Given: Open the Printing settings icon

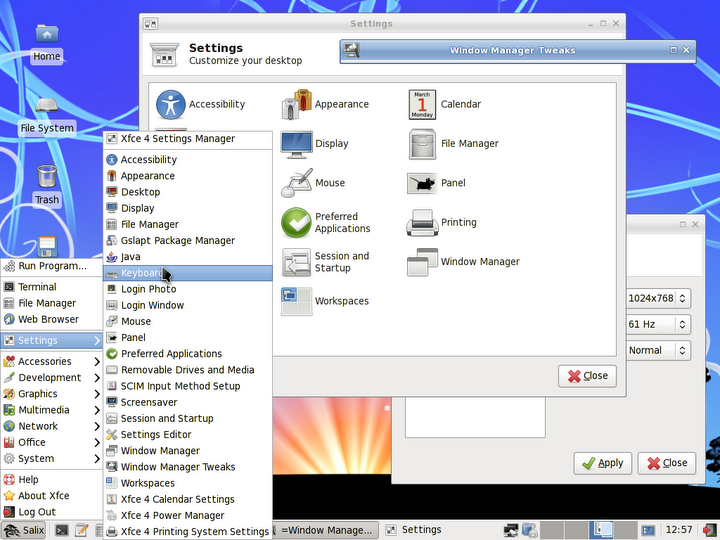Looking at the screenshot, I should coord(423,222).
